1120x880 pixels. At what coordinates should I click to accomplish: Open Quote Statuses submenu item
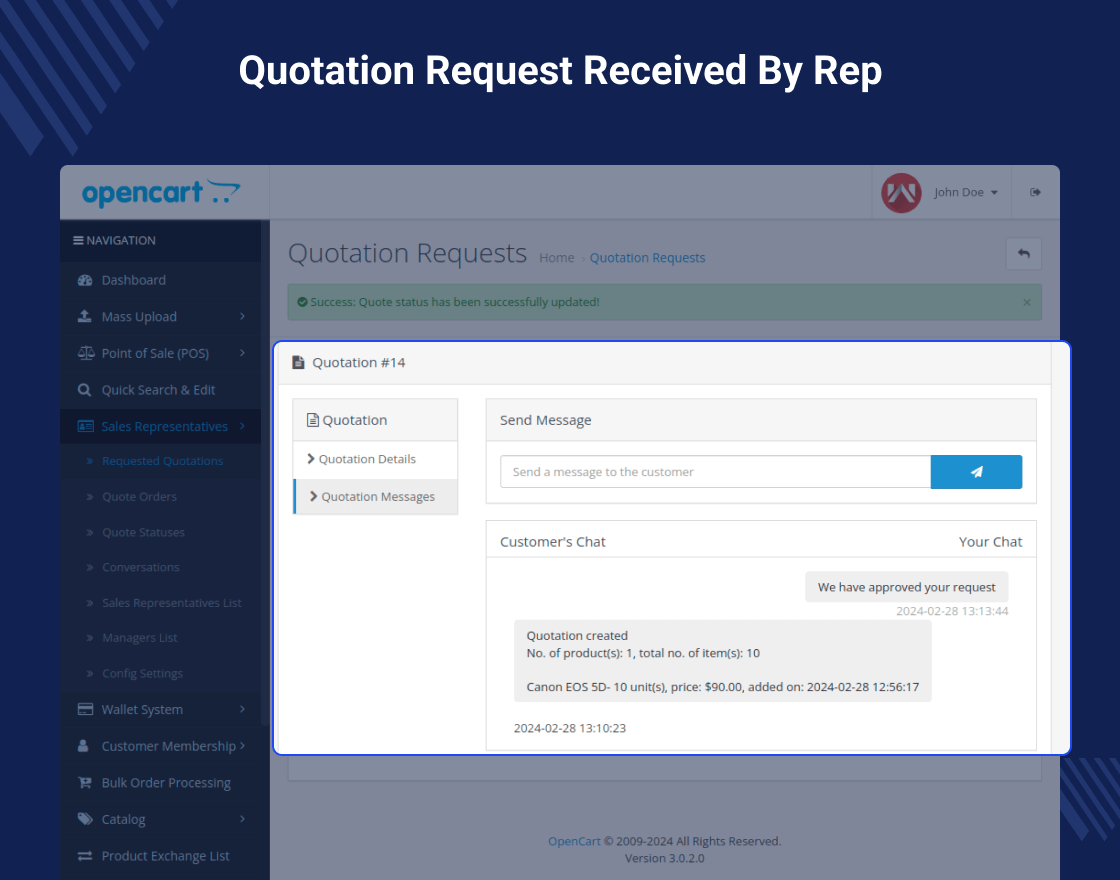(x=144, y=532)
